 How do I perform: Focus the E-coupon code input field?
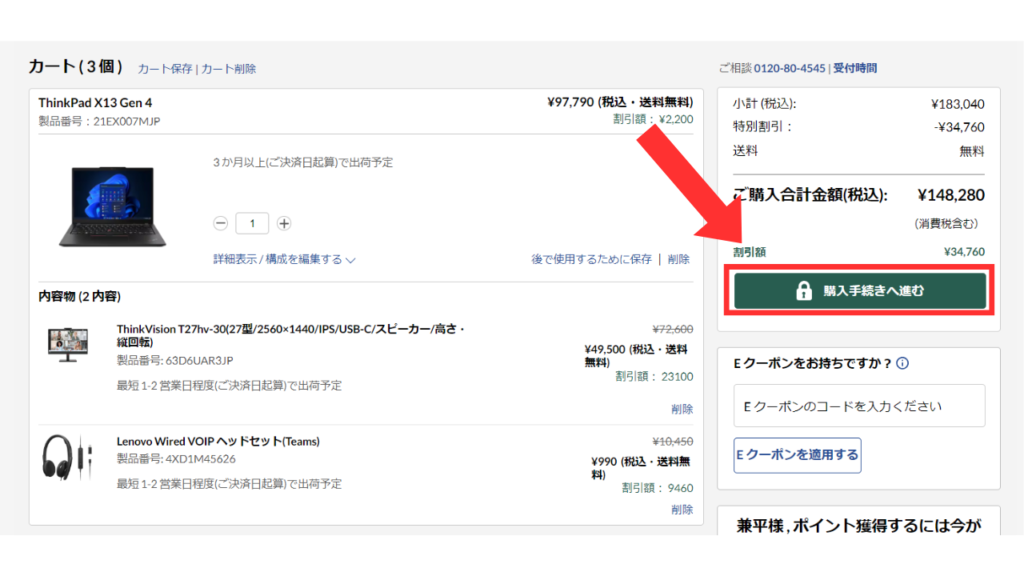click(859, 407)
